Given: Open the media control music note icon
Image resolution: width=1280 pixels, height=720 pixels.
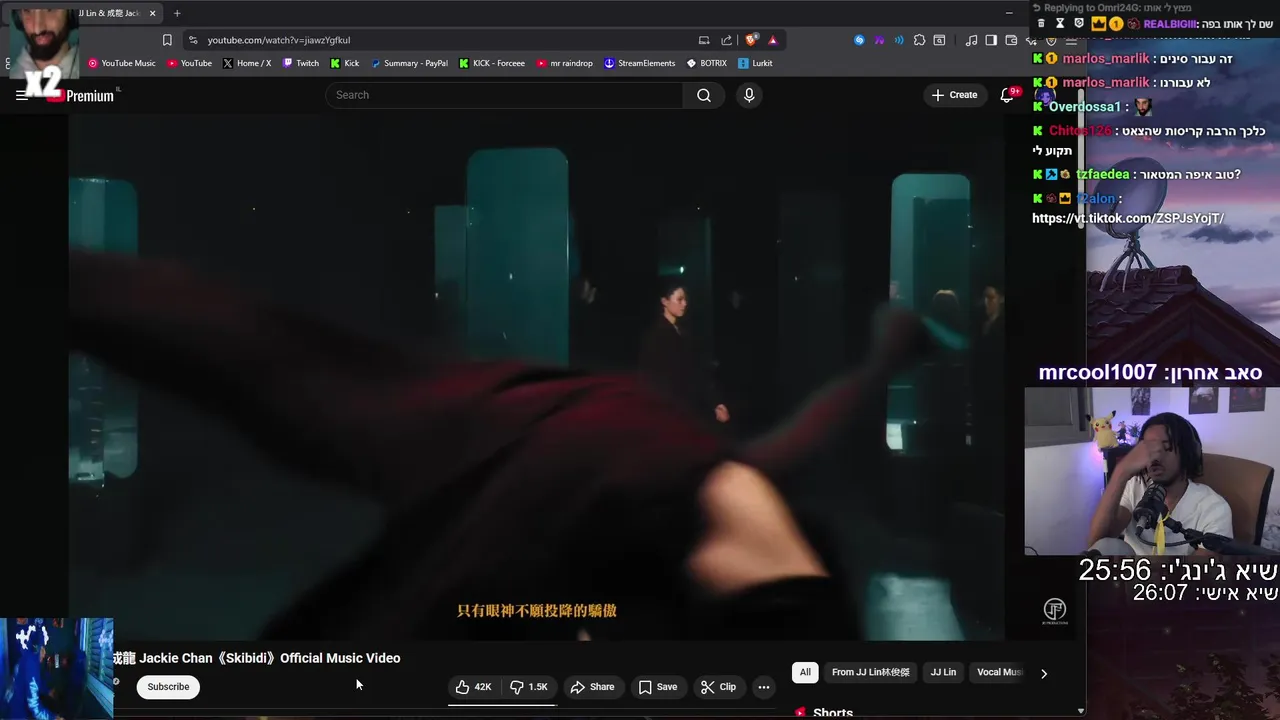Looking at the screenshot, I should 972,40.
